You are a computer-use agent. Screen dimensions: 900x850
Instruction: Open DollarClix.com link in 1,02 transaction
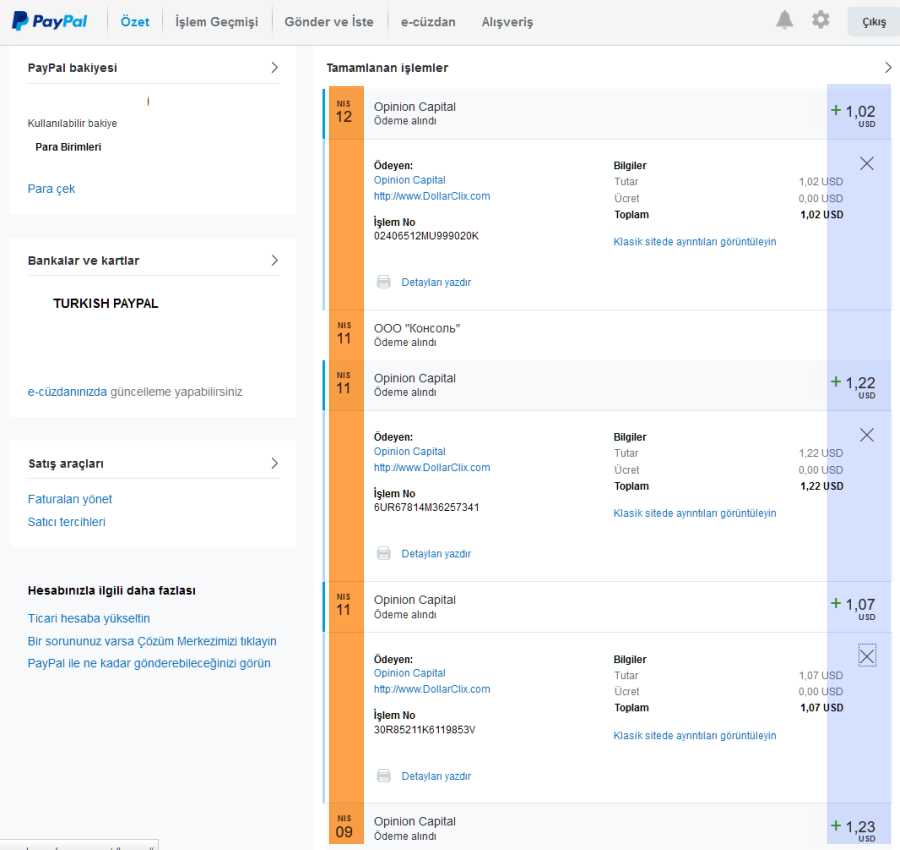[432, 196]
